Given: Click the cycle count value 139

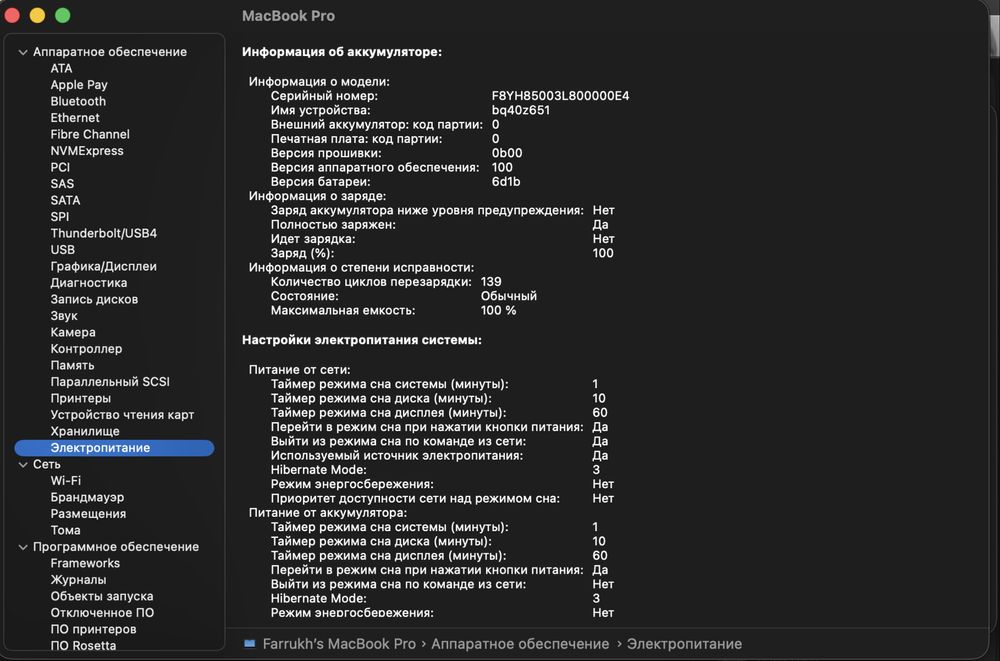Looking at the screenshot, I should (491, 281).
